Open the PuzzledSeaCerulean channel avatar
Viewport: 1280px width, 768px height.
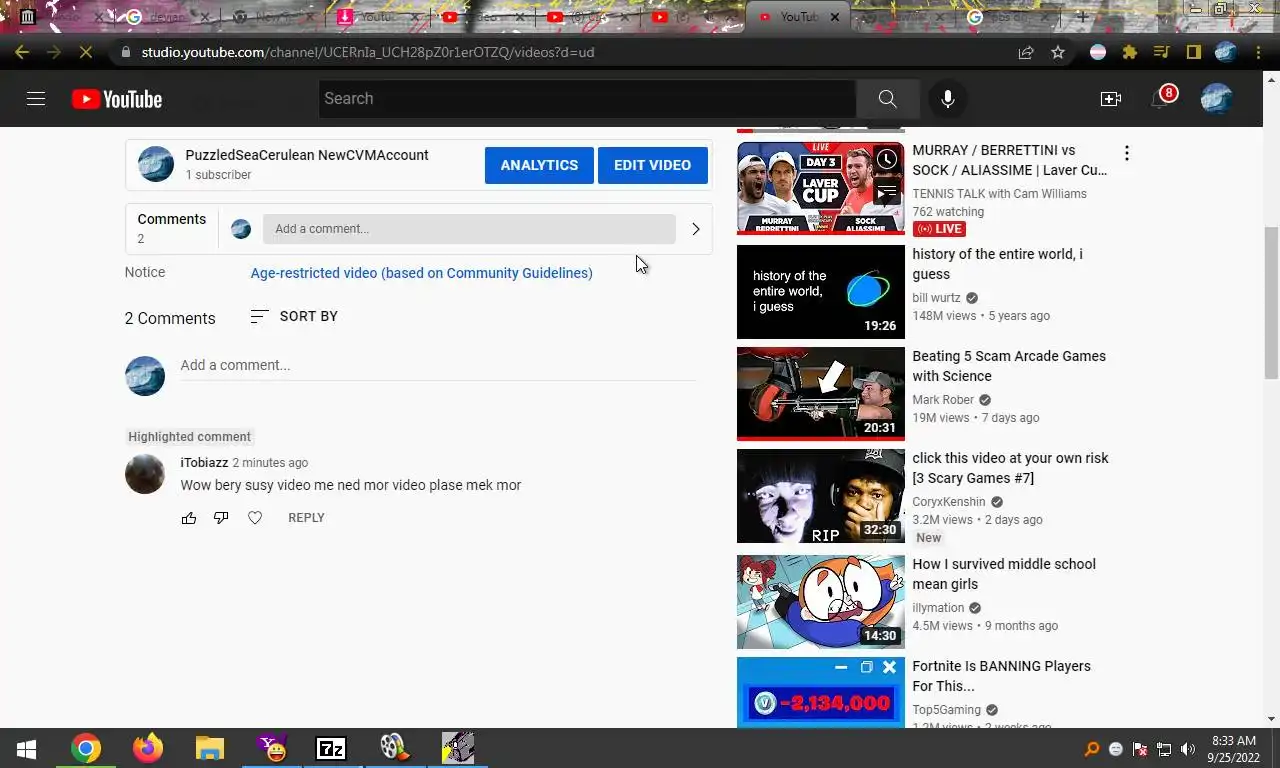tap(156, 164)
